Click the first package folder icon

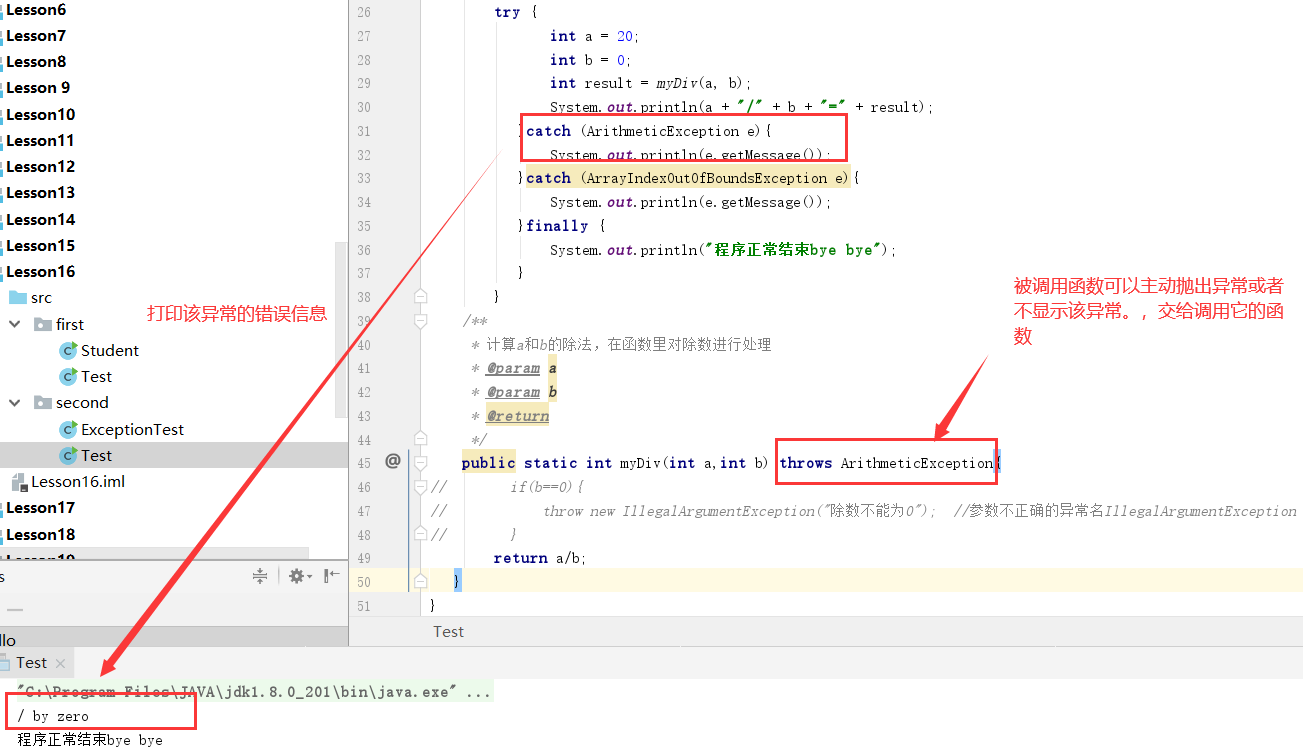pos(43,324)
